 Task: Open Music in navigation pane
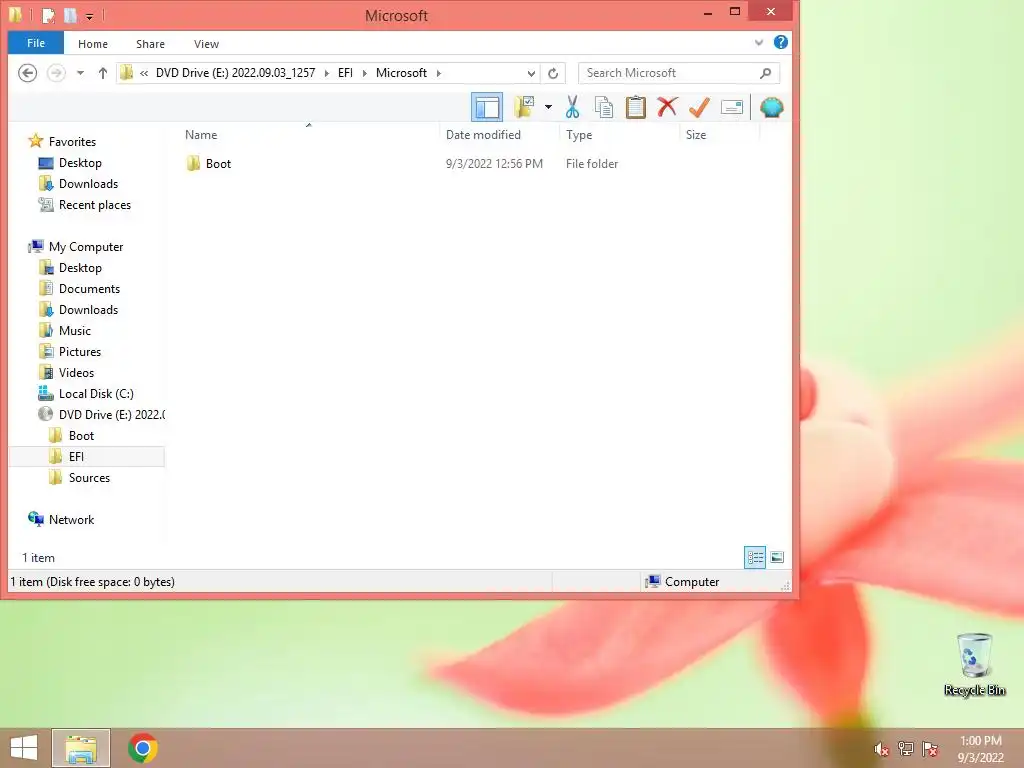[x=74, y=330]
